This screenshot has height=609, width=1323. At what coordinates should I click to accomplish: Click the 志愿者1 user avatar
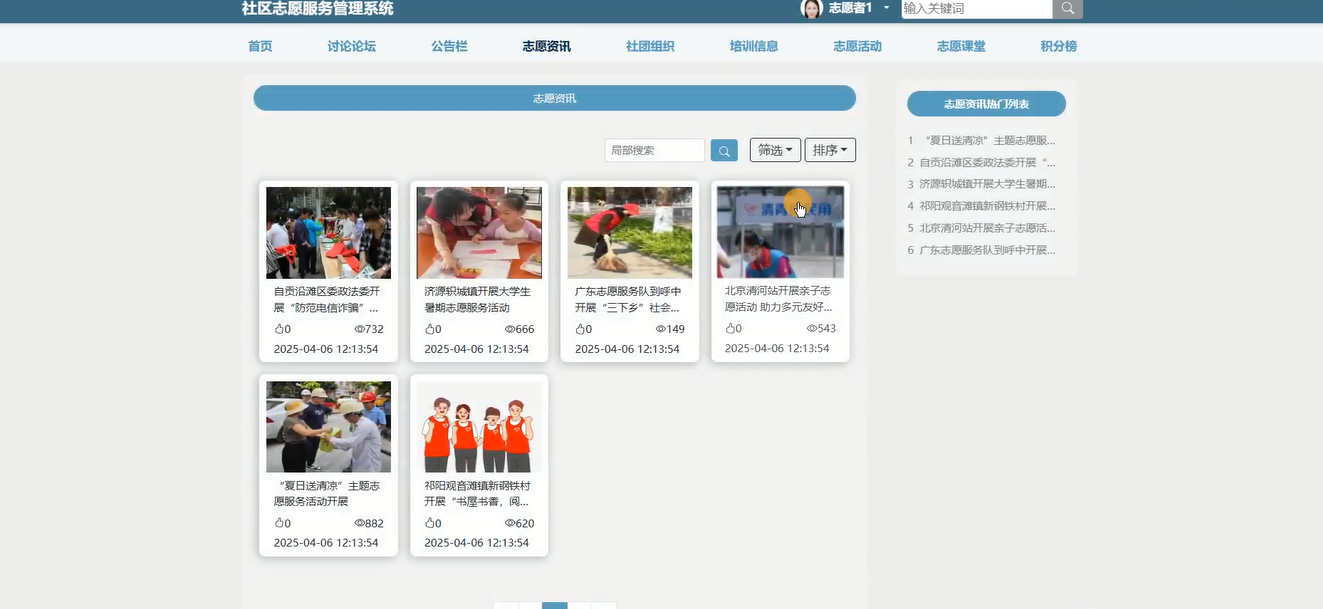(x=811, y=8)
